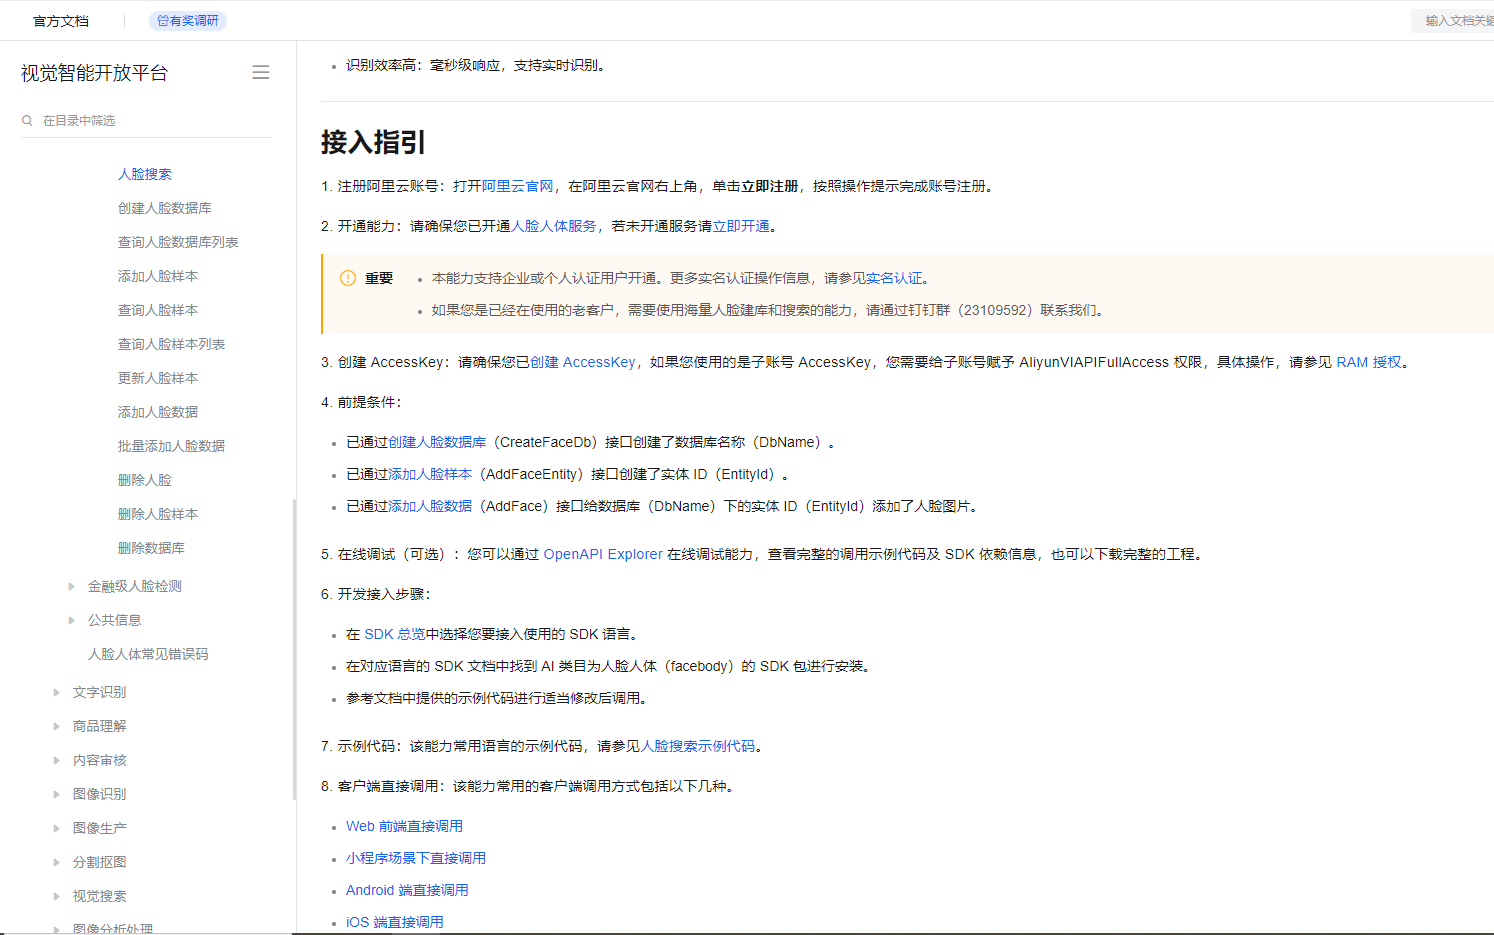This screenshot has width=1494, height=935.
Task: Expand the 公共信息 arrow
Action: click(x=71, y=620)
